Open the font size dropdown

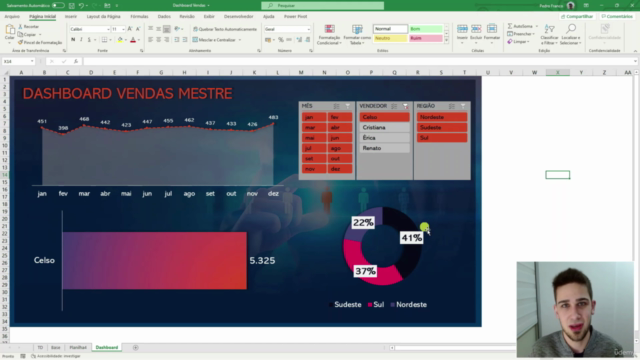click(123, 29)
